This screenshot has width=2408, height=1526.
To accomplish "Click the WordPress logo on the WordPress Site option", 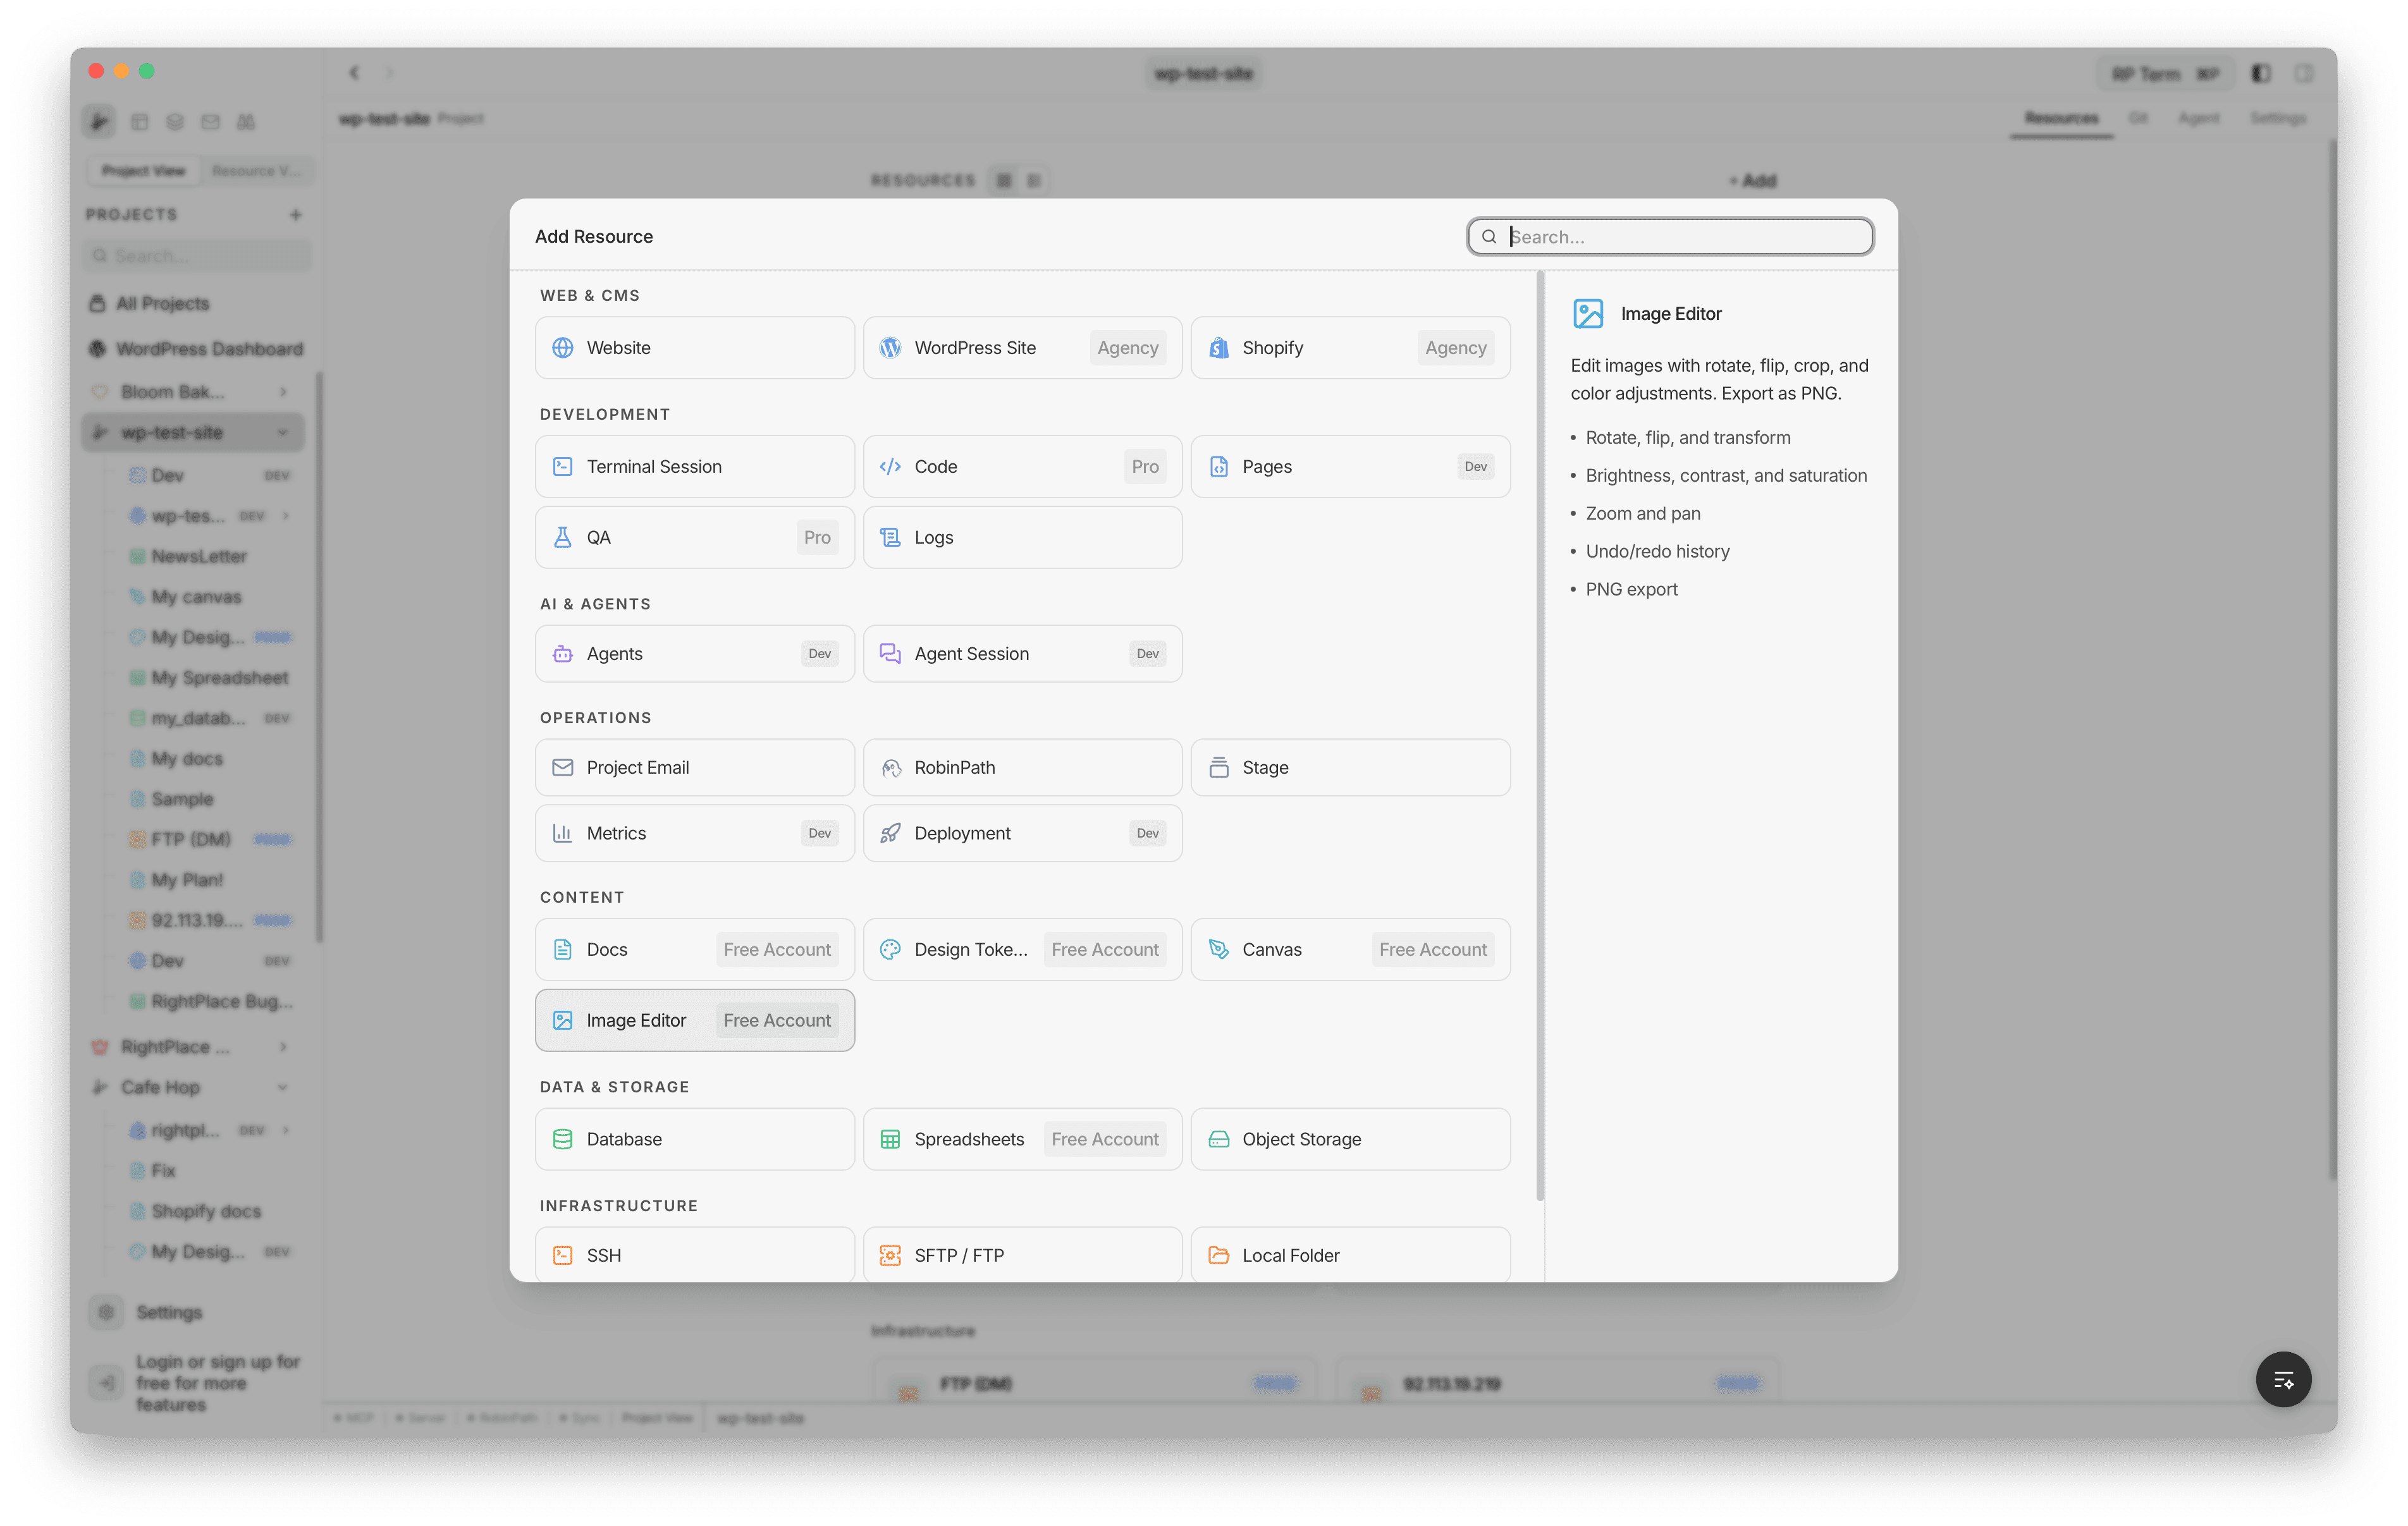I will coord(890,347).
